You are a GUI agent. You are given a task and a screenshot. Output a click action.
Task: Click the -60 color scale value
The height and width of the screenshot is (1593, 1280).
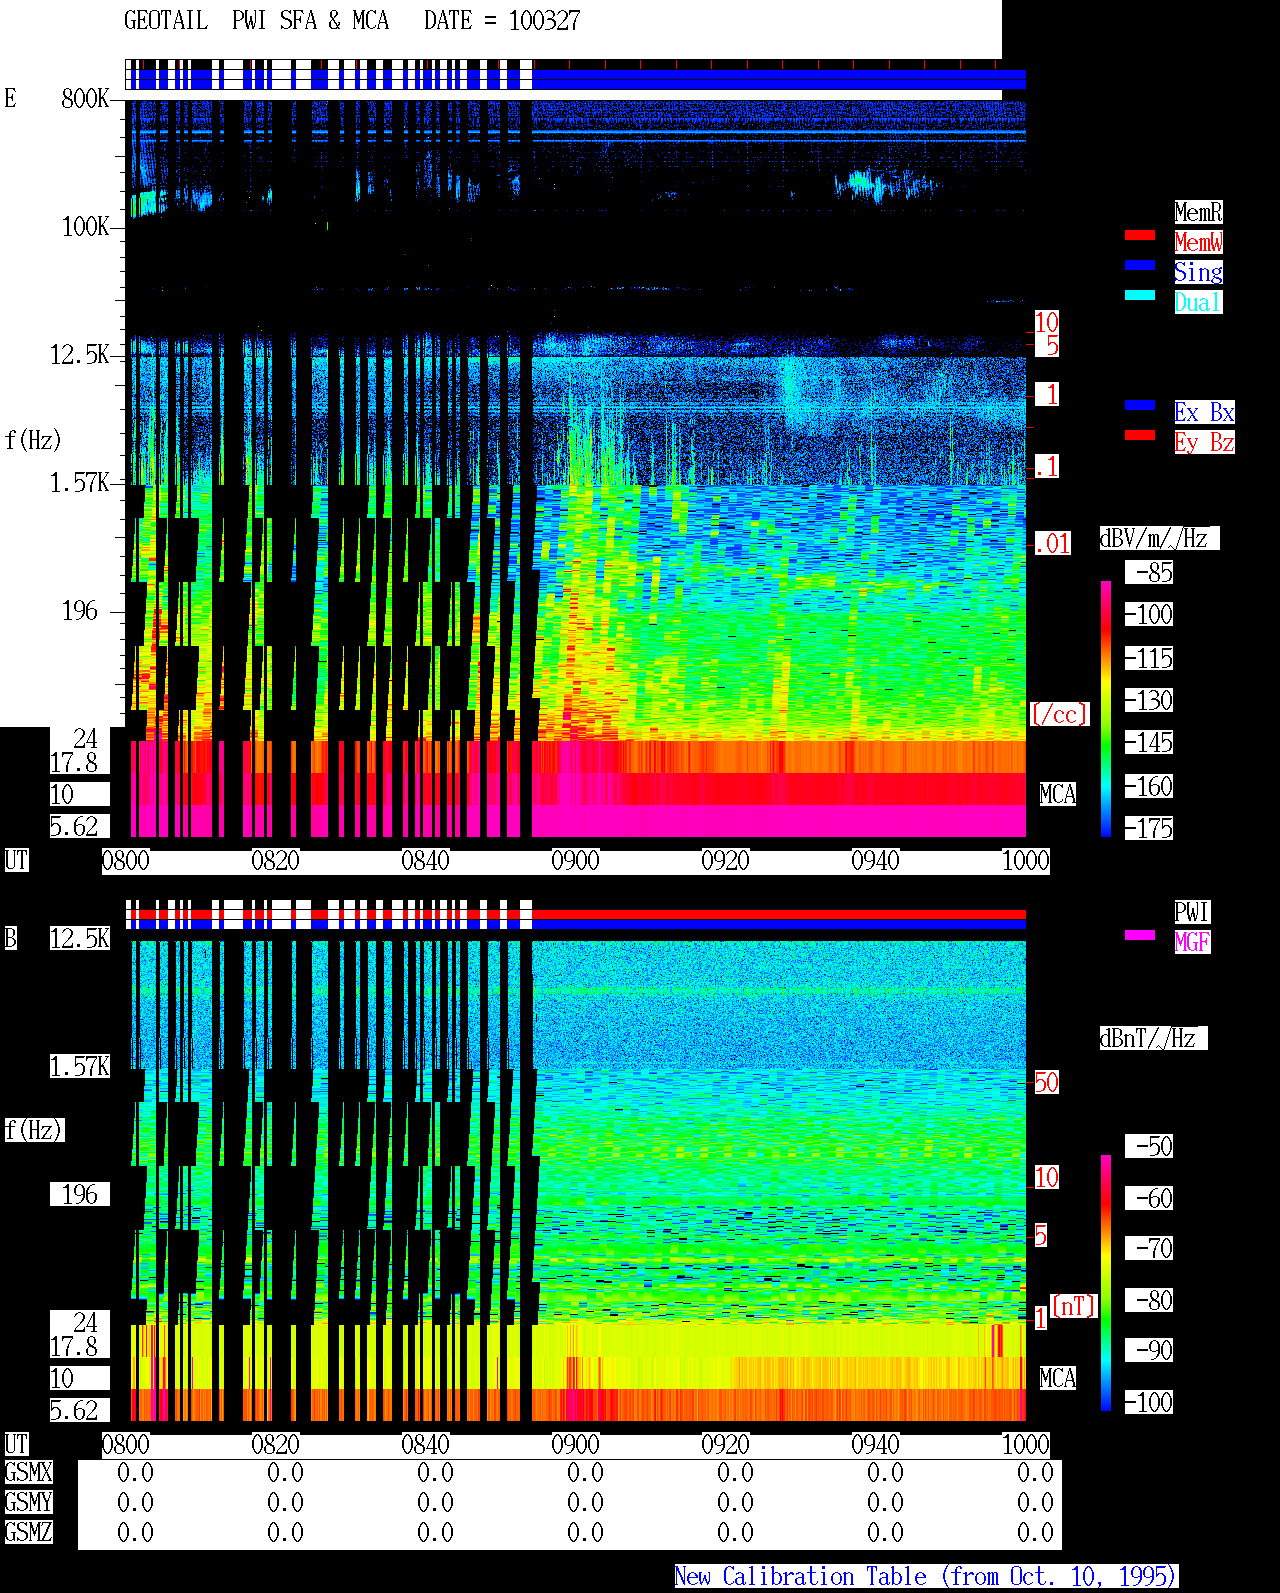click(1150, 1198)
